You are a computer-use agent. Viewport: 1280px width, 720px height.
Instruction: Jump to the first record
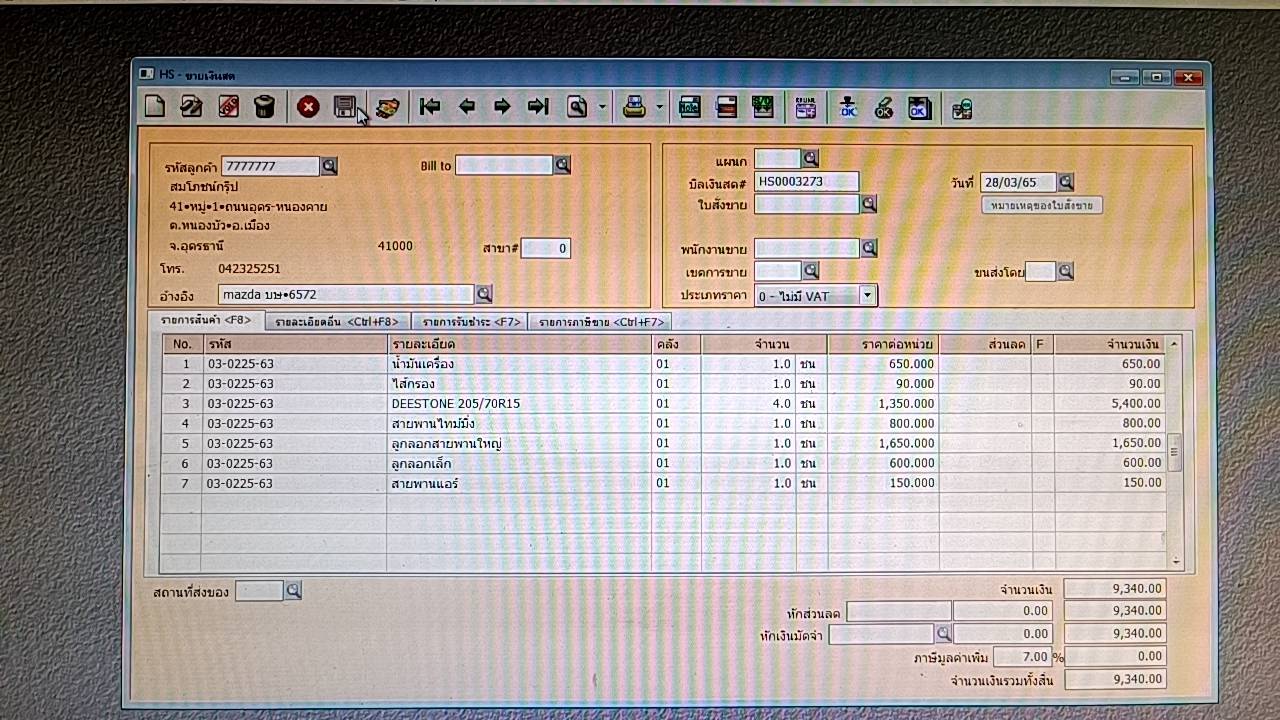(430, 107)
